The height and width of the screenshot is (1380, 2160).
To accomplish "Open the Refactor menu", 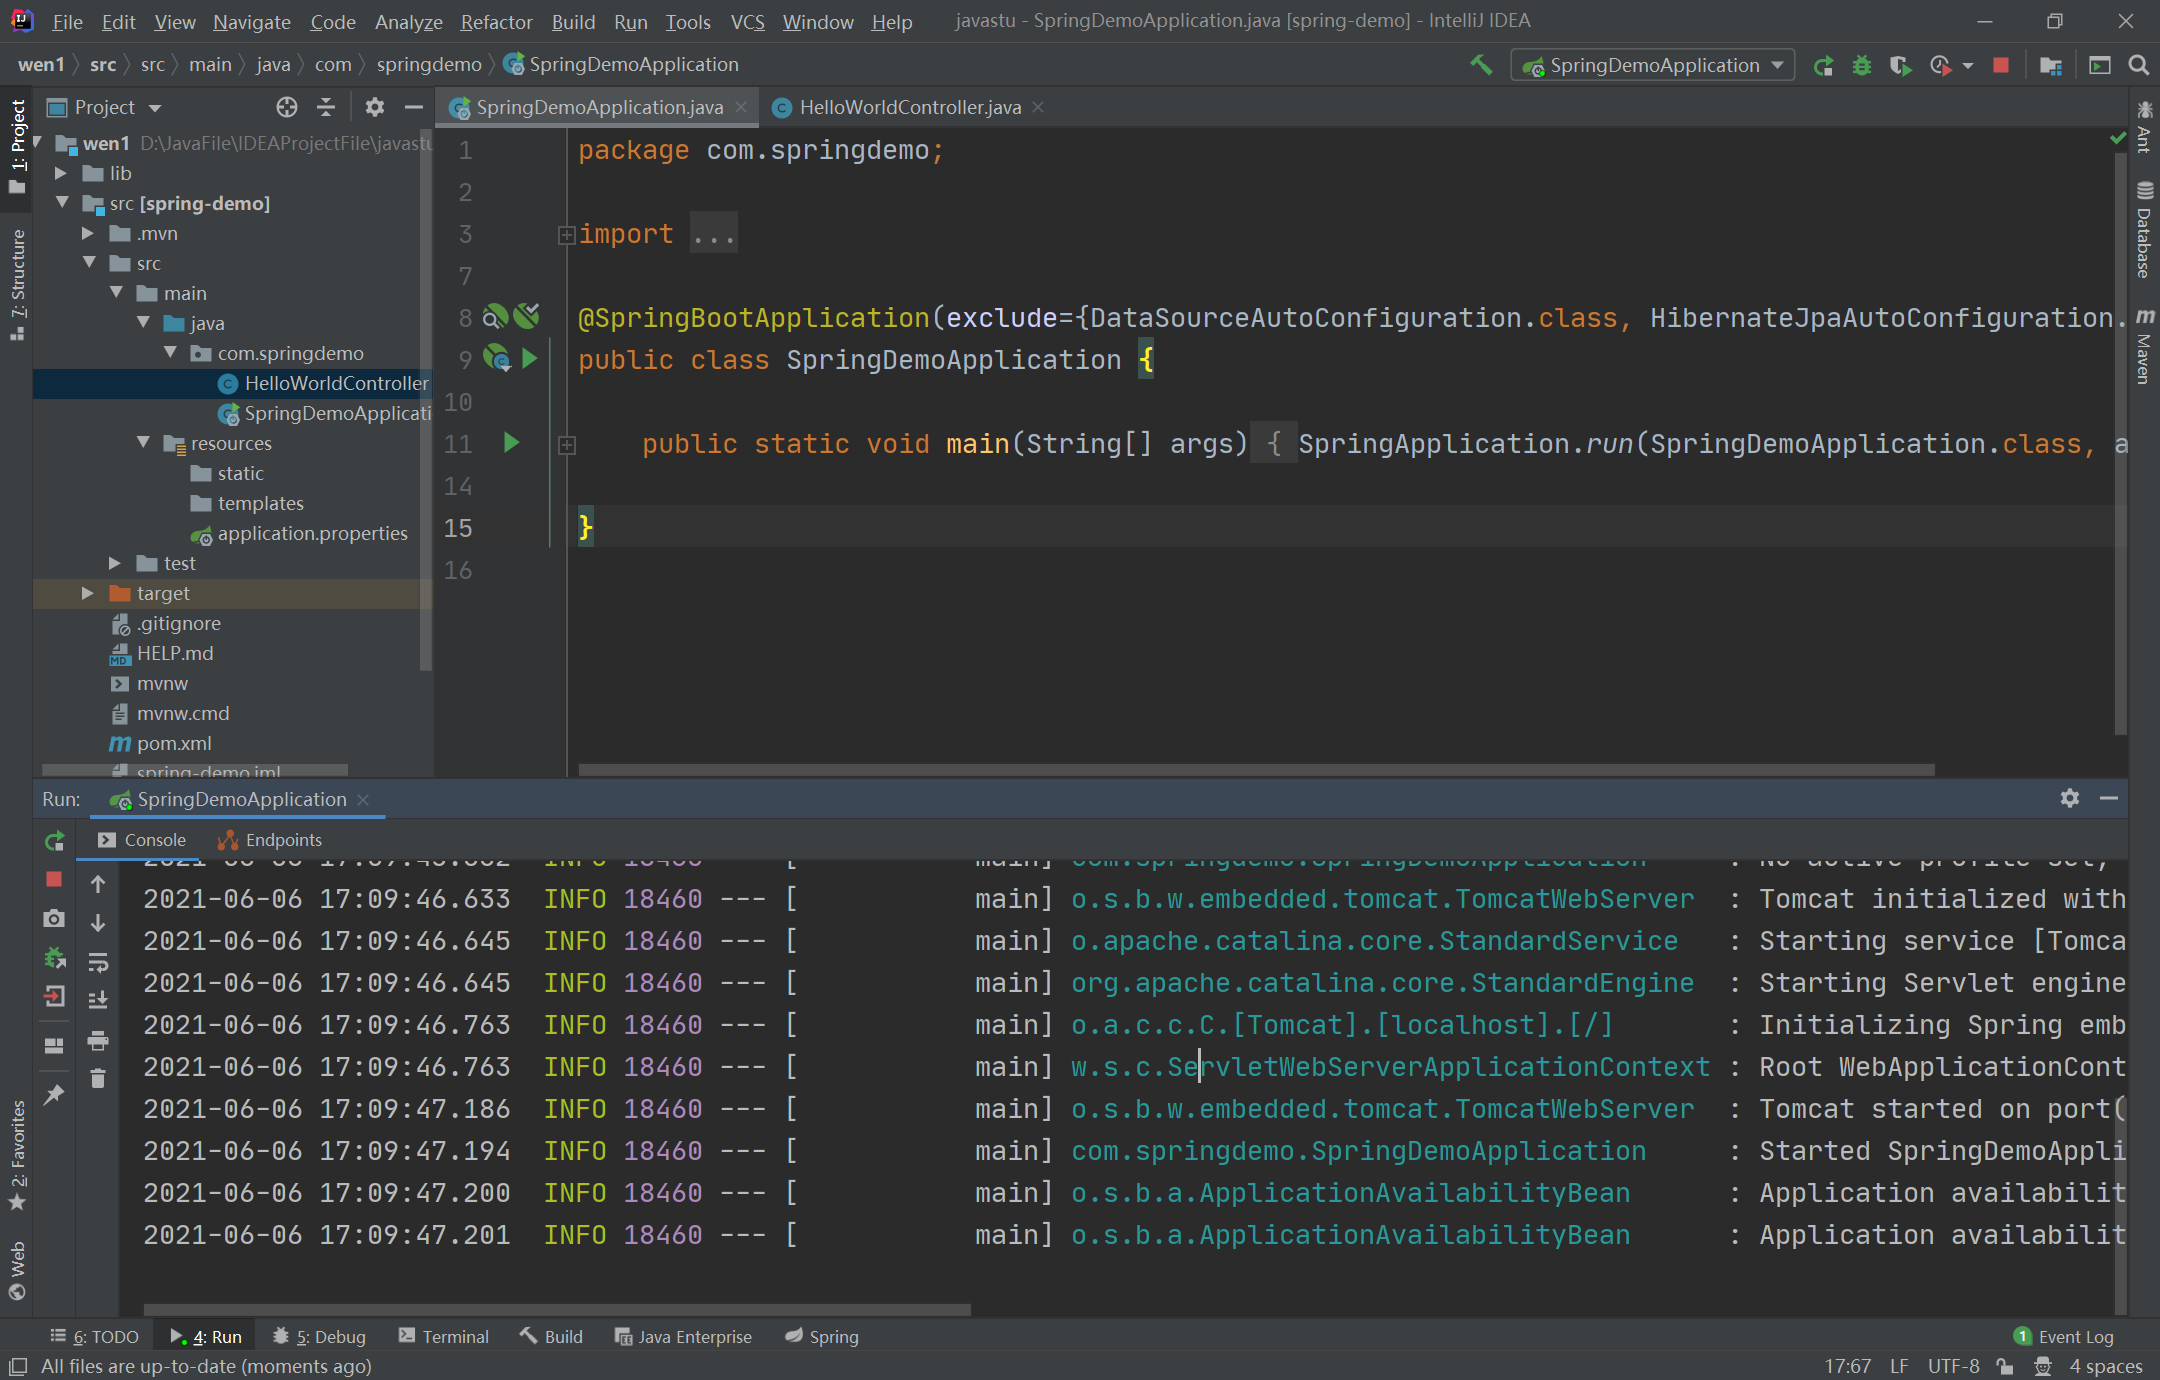I will [x=496, y=21].
